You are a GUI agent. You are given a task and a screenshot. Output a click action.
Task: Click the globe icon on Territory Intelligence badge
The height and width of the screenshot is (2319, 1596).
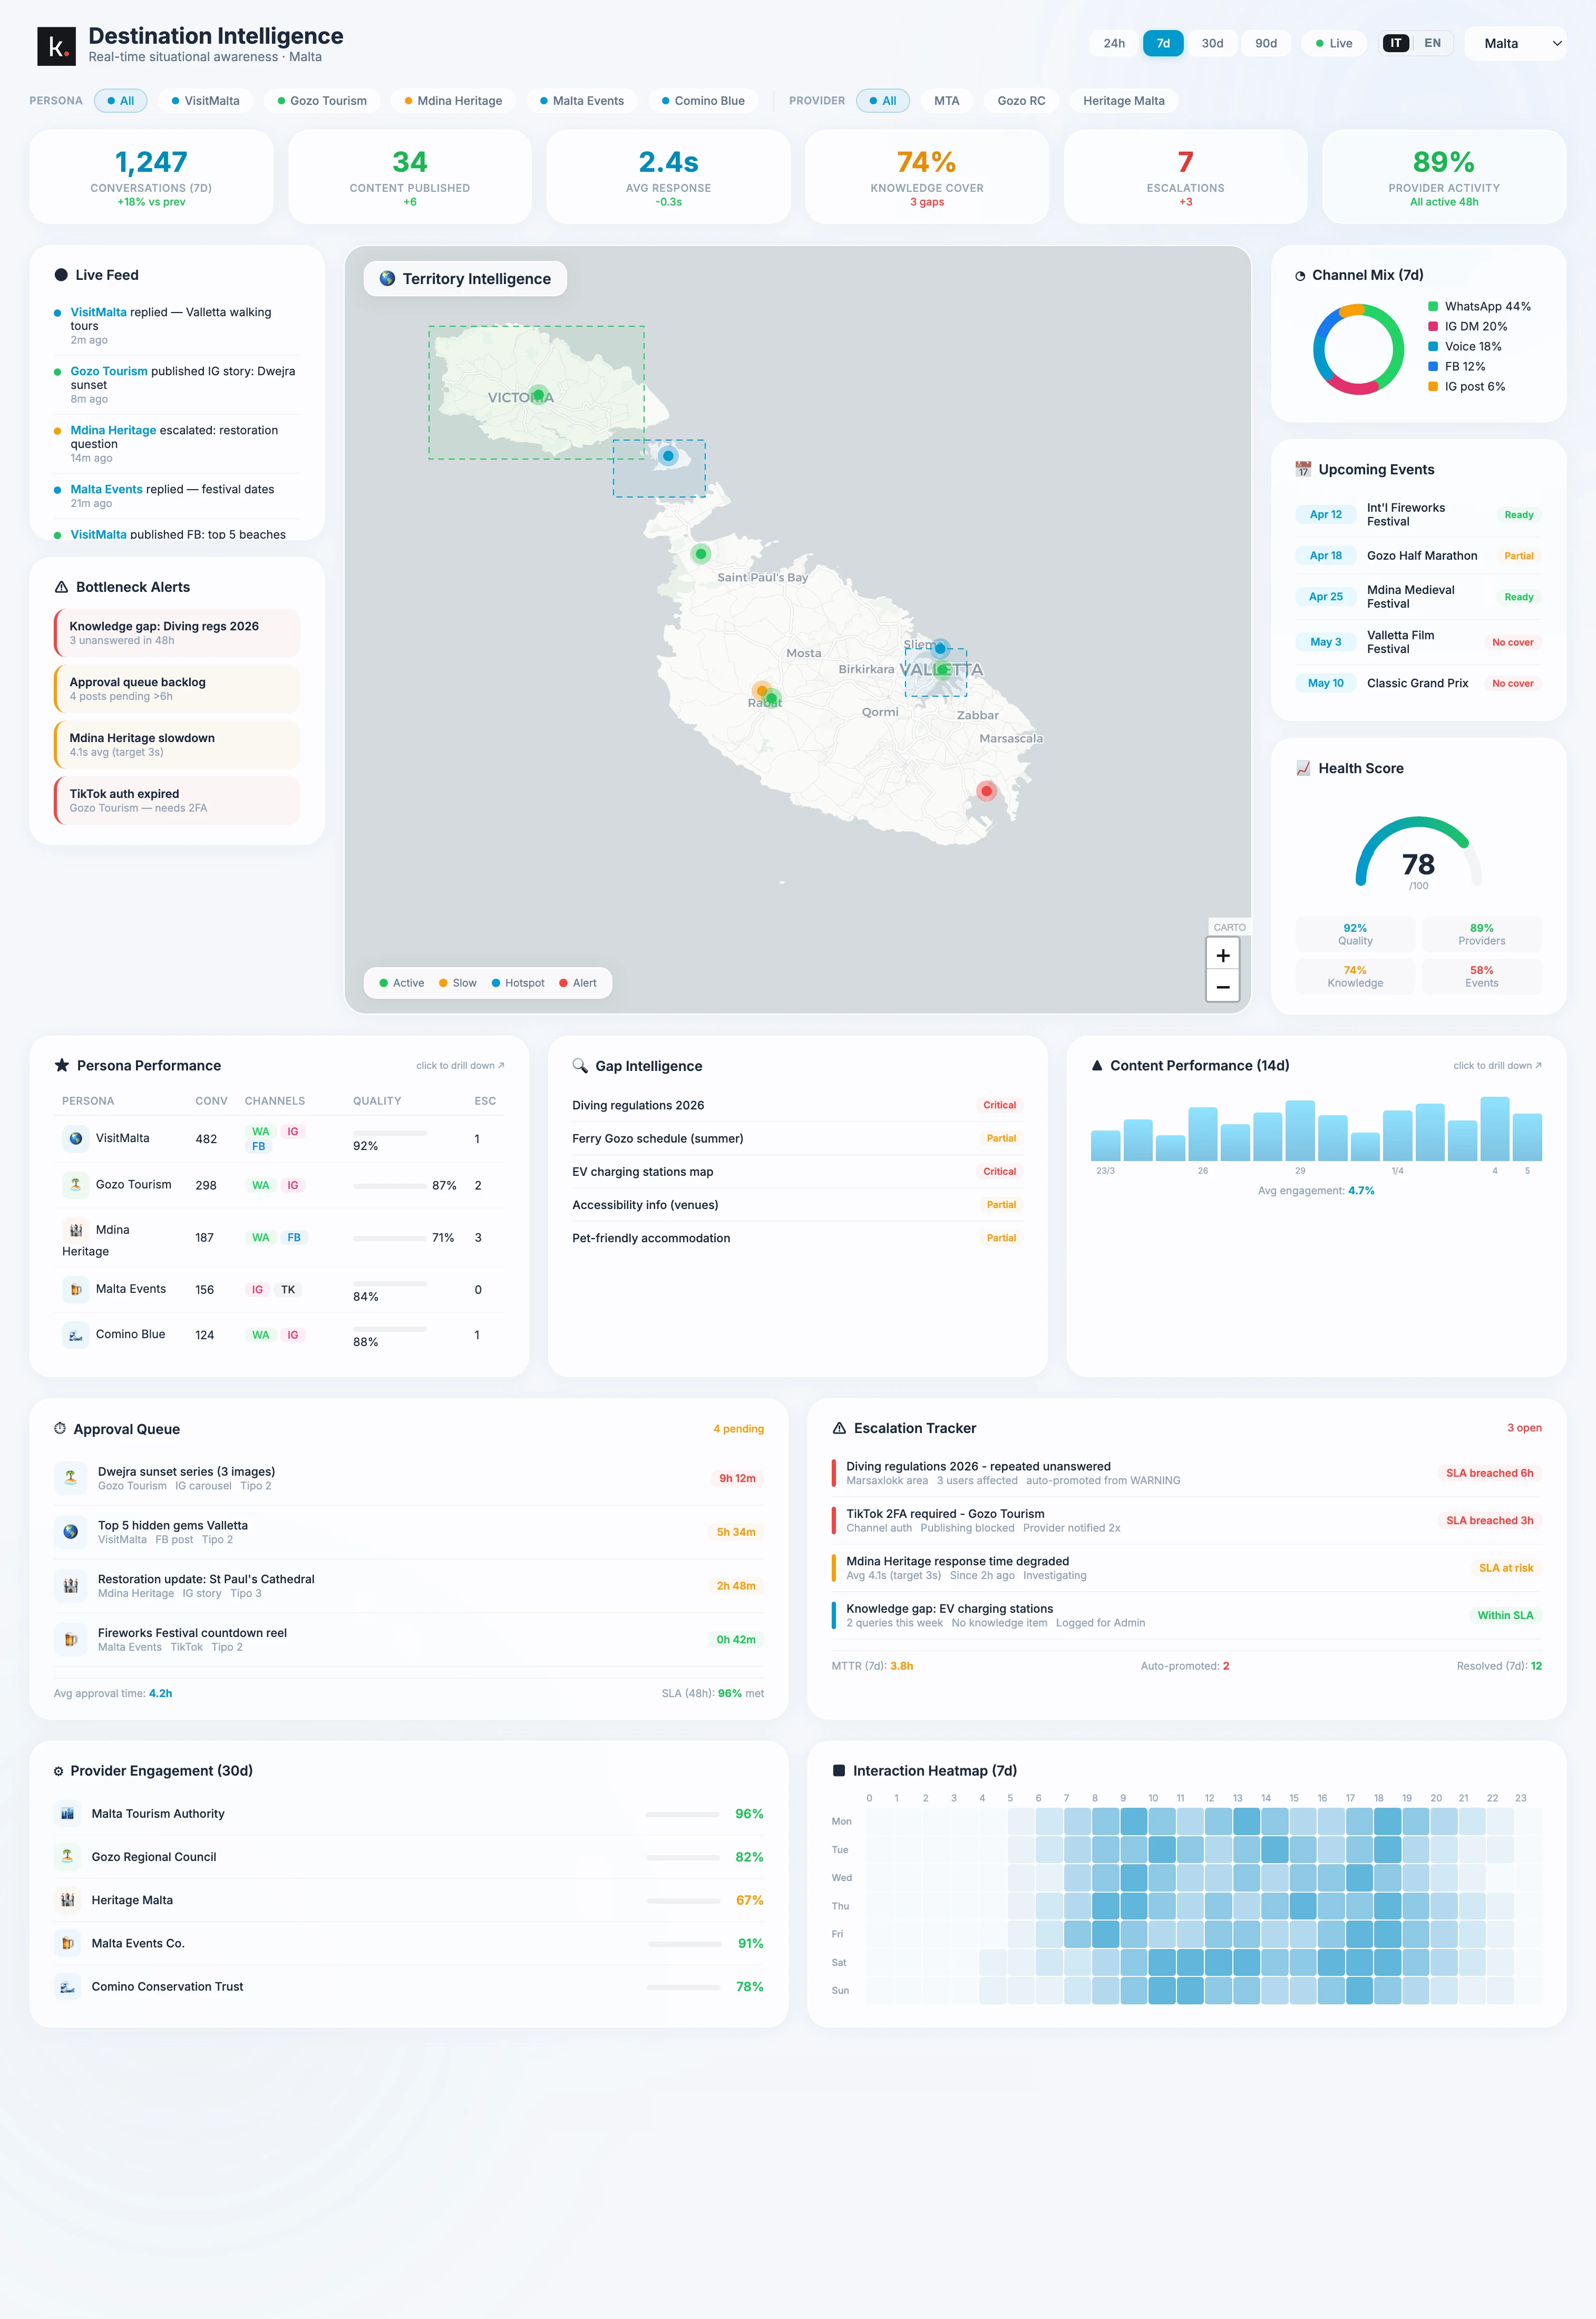point(388,278)
